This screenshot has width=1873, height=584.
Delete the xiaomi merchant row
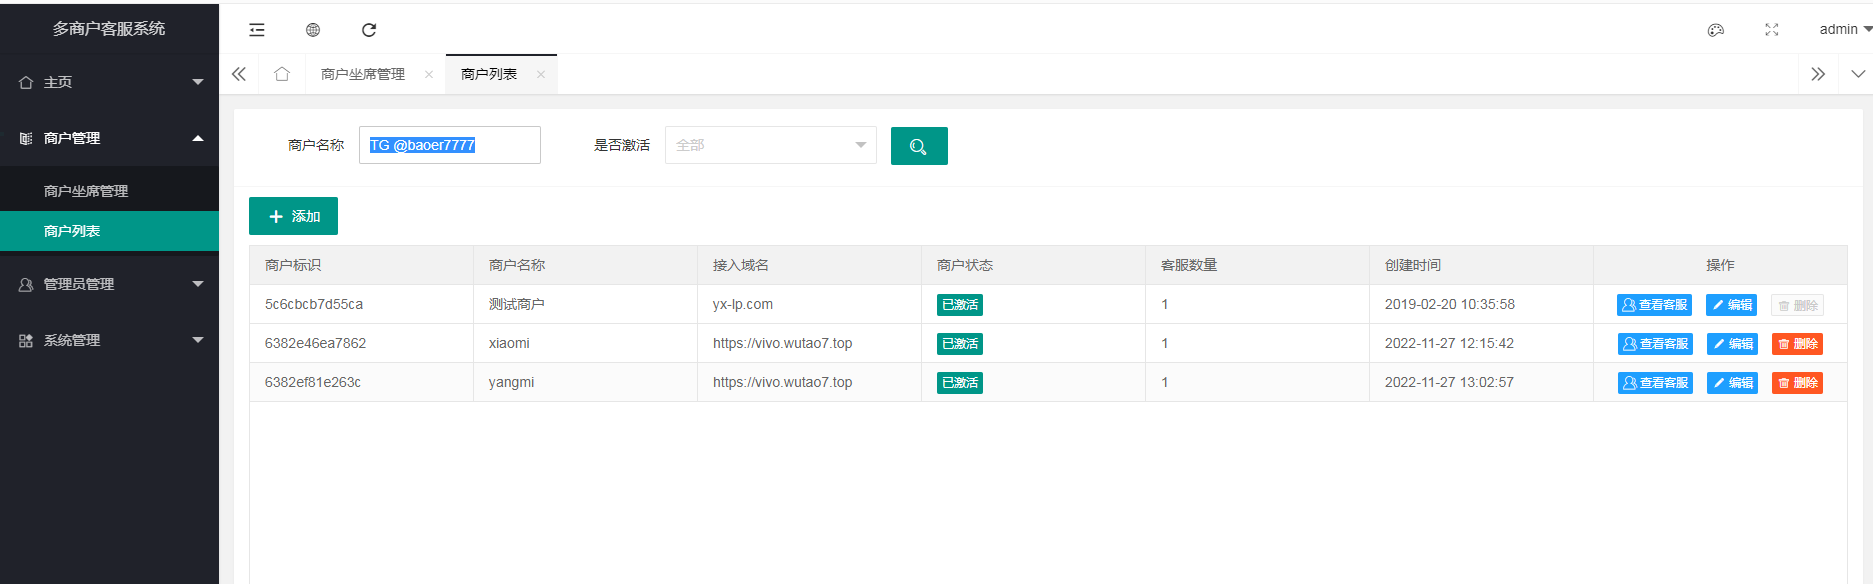pos(1797,344)
